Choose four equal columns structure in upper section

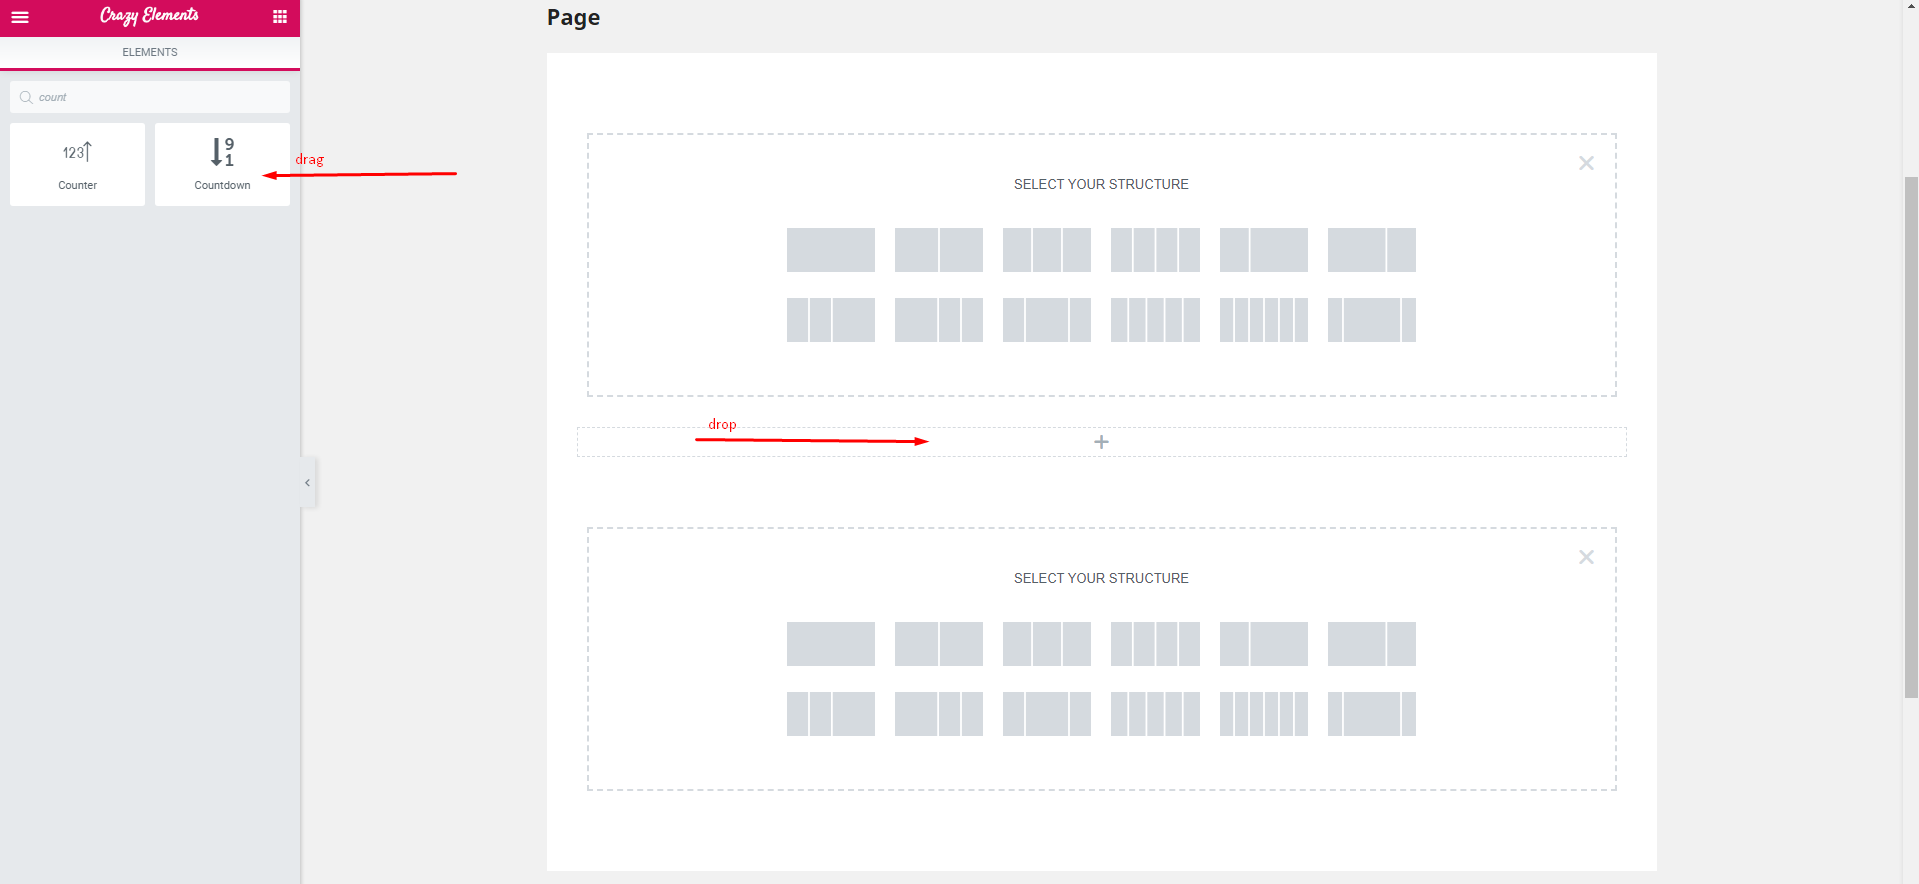1155,250
